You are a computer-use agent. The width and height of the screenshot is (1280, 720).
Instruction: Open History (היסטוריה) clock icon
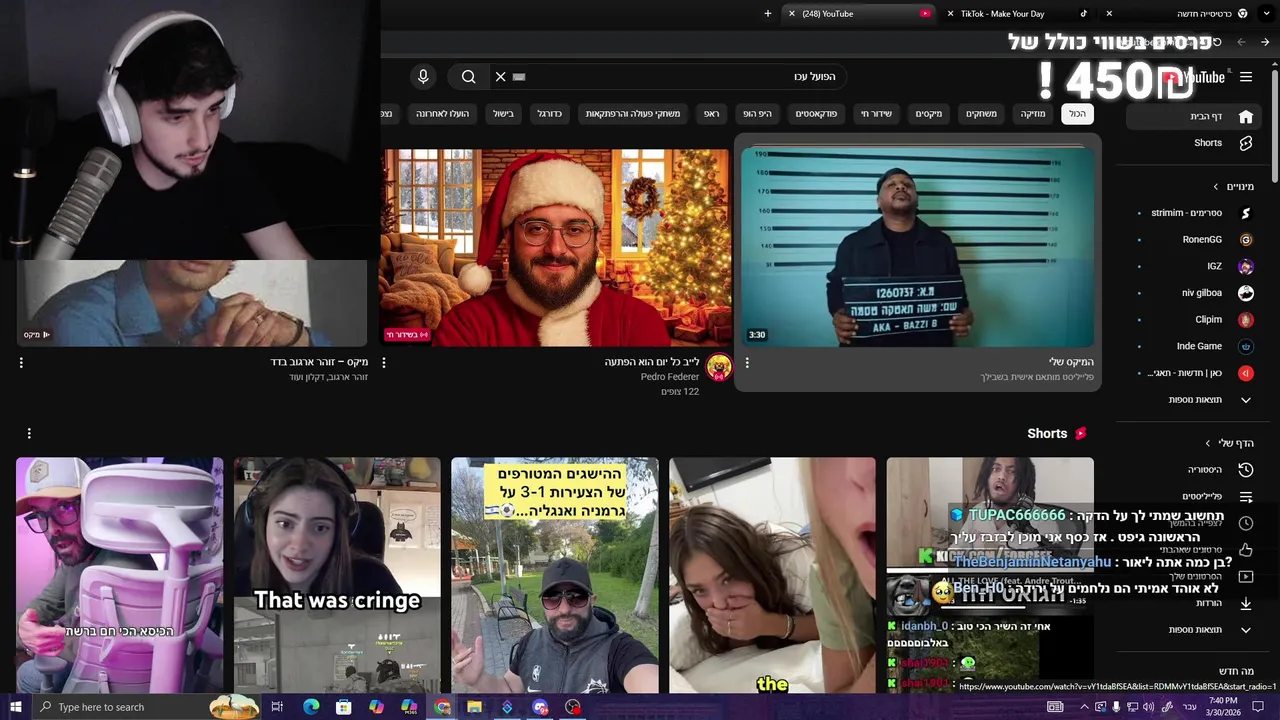tap(1246, 470)
